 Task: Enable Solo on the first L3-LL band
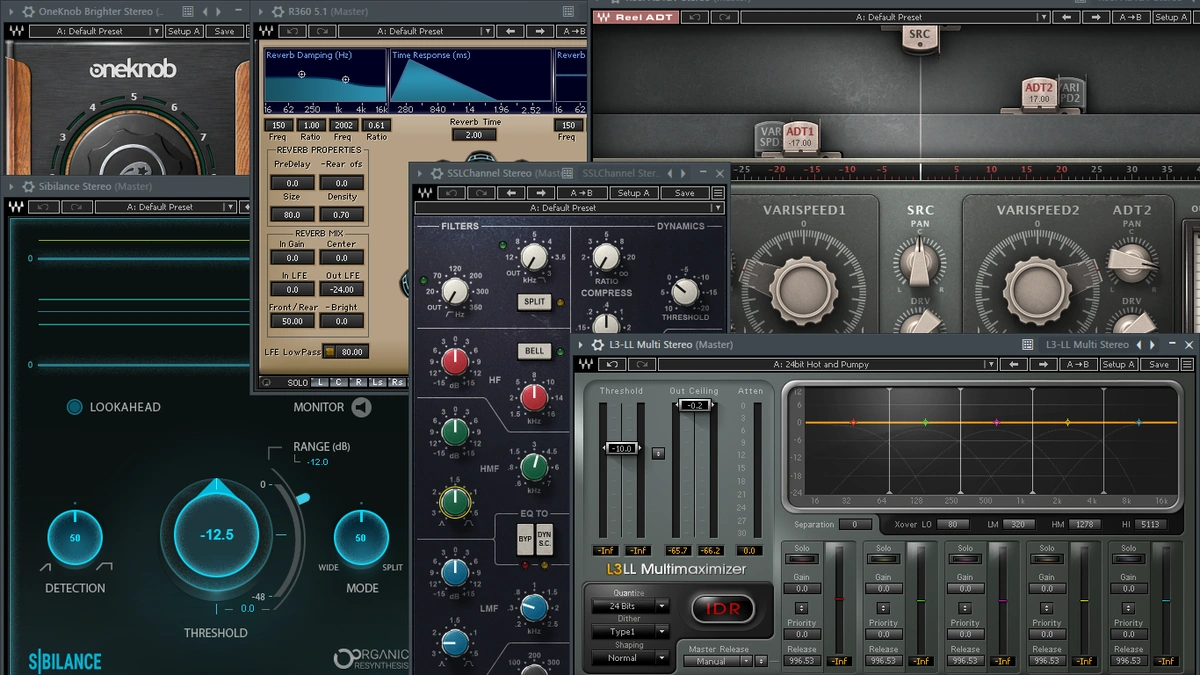pos(801,559)
